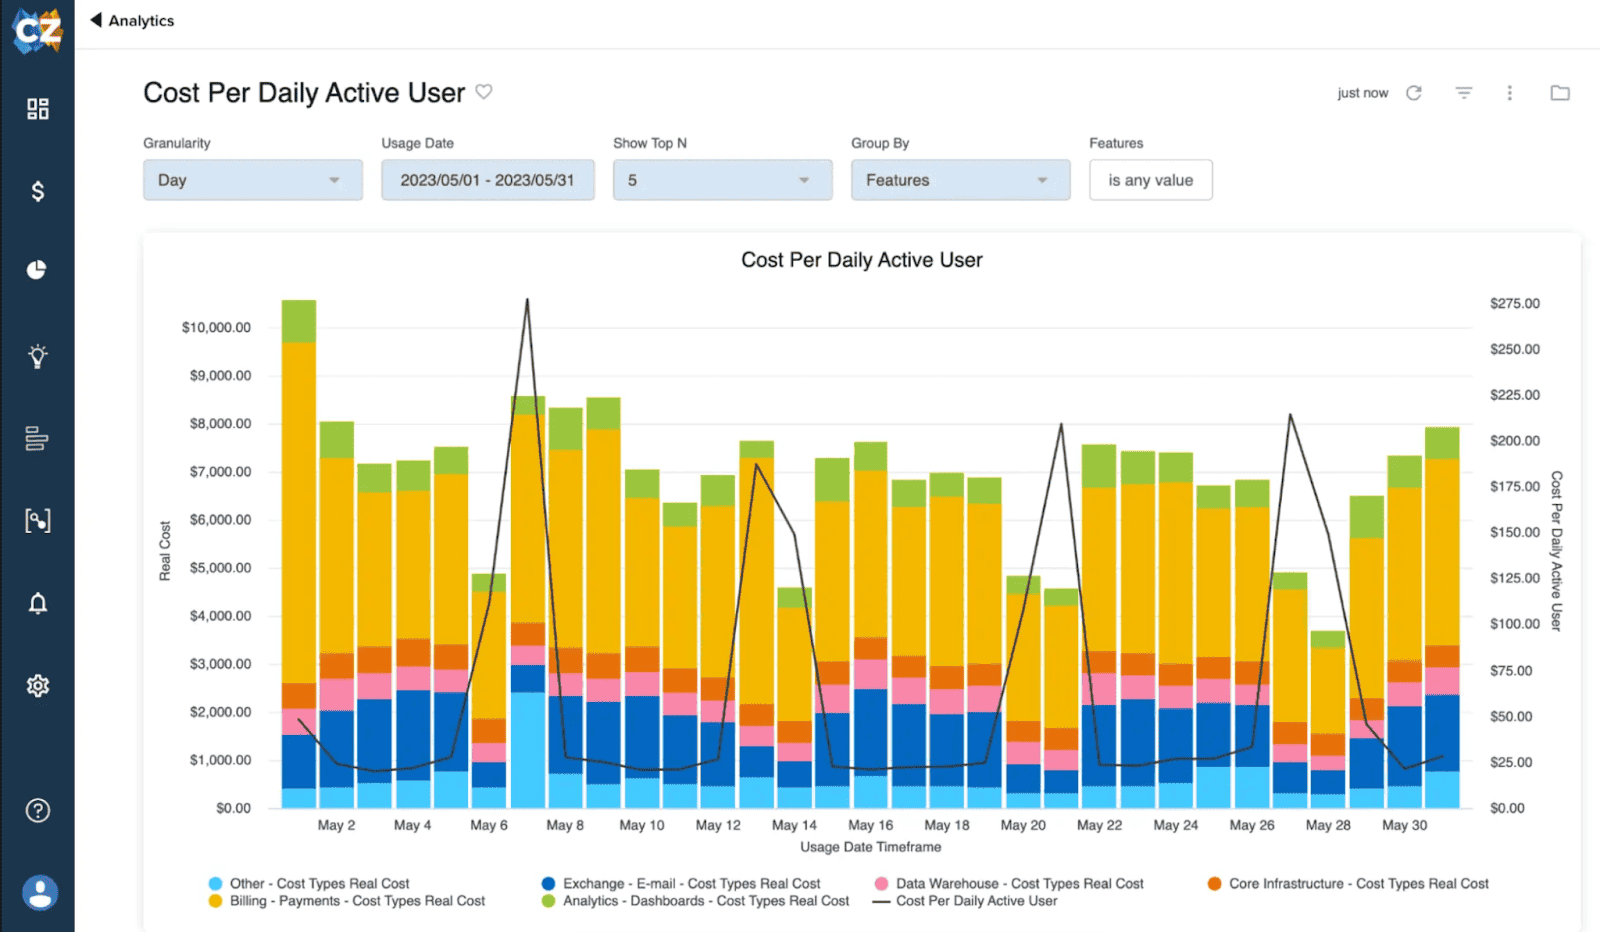Viewport: 1600px width, 932px height.
Task: View insights via the lightbulb icon
Action: (38, 356)
